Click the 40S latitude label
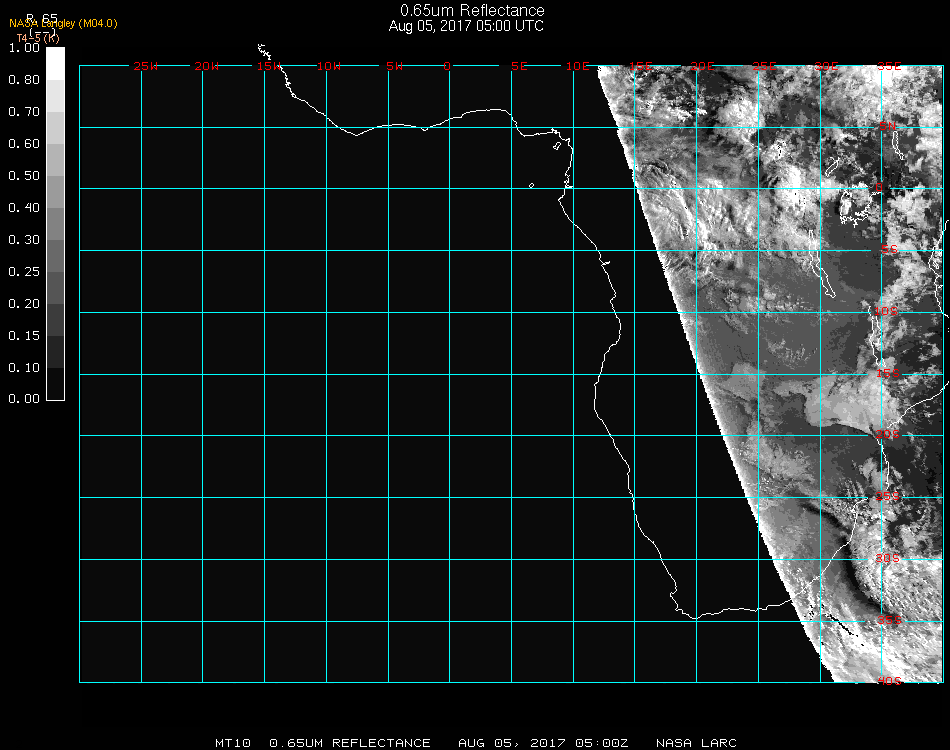This screenshot has height=750, width=950. tap(889, 682)
